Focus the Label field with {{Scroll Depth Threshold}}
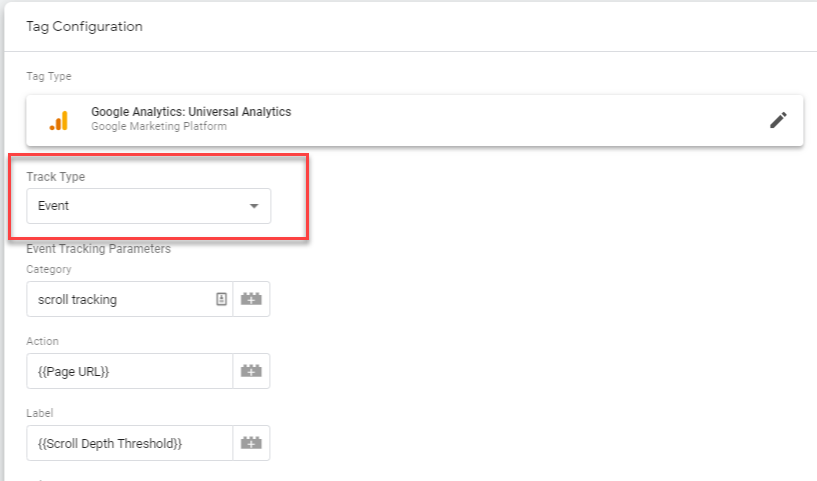 (130, 443)
